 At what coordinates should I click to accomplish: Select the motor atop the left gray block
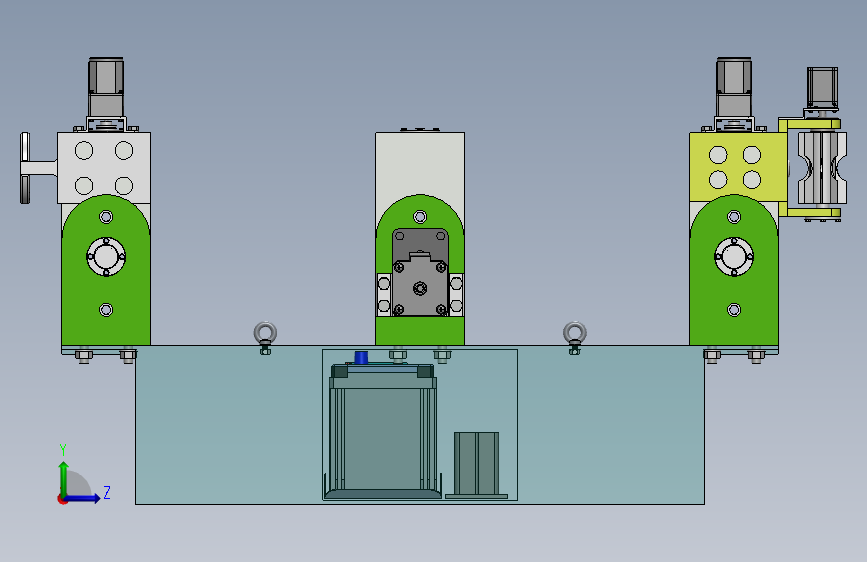(x=106, y=87)
